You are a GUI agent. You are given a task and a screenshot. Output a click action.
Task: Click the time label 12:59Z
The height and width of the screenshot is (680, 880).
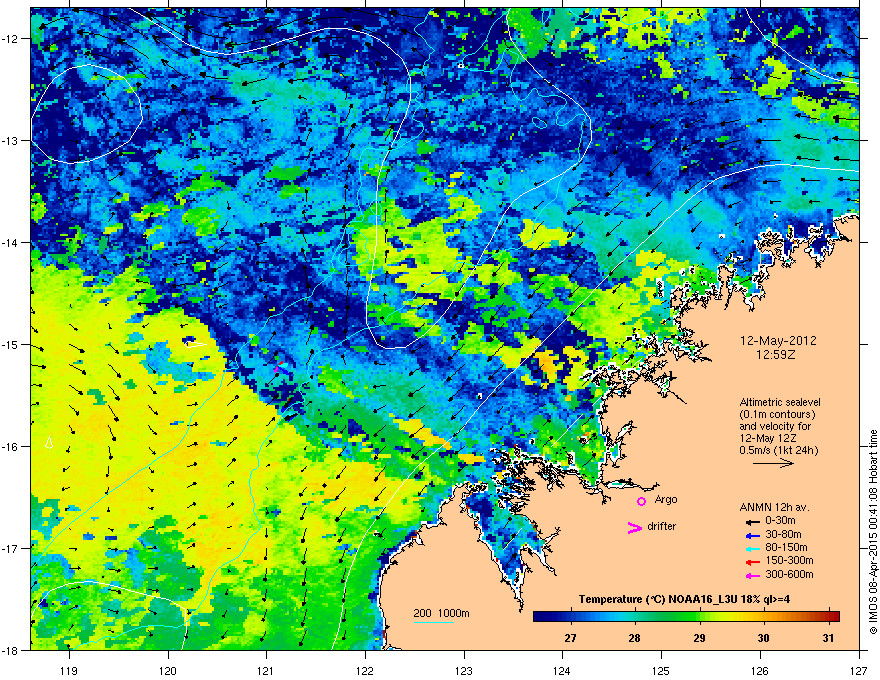coord(778,355)
